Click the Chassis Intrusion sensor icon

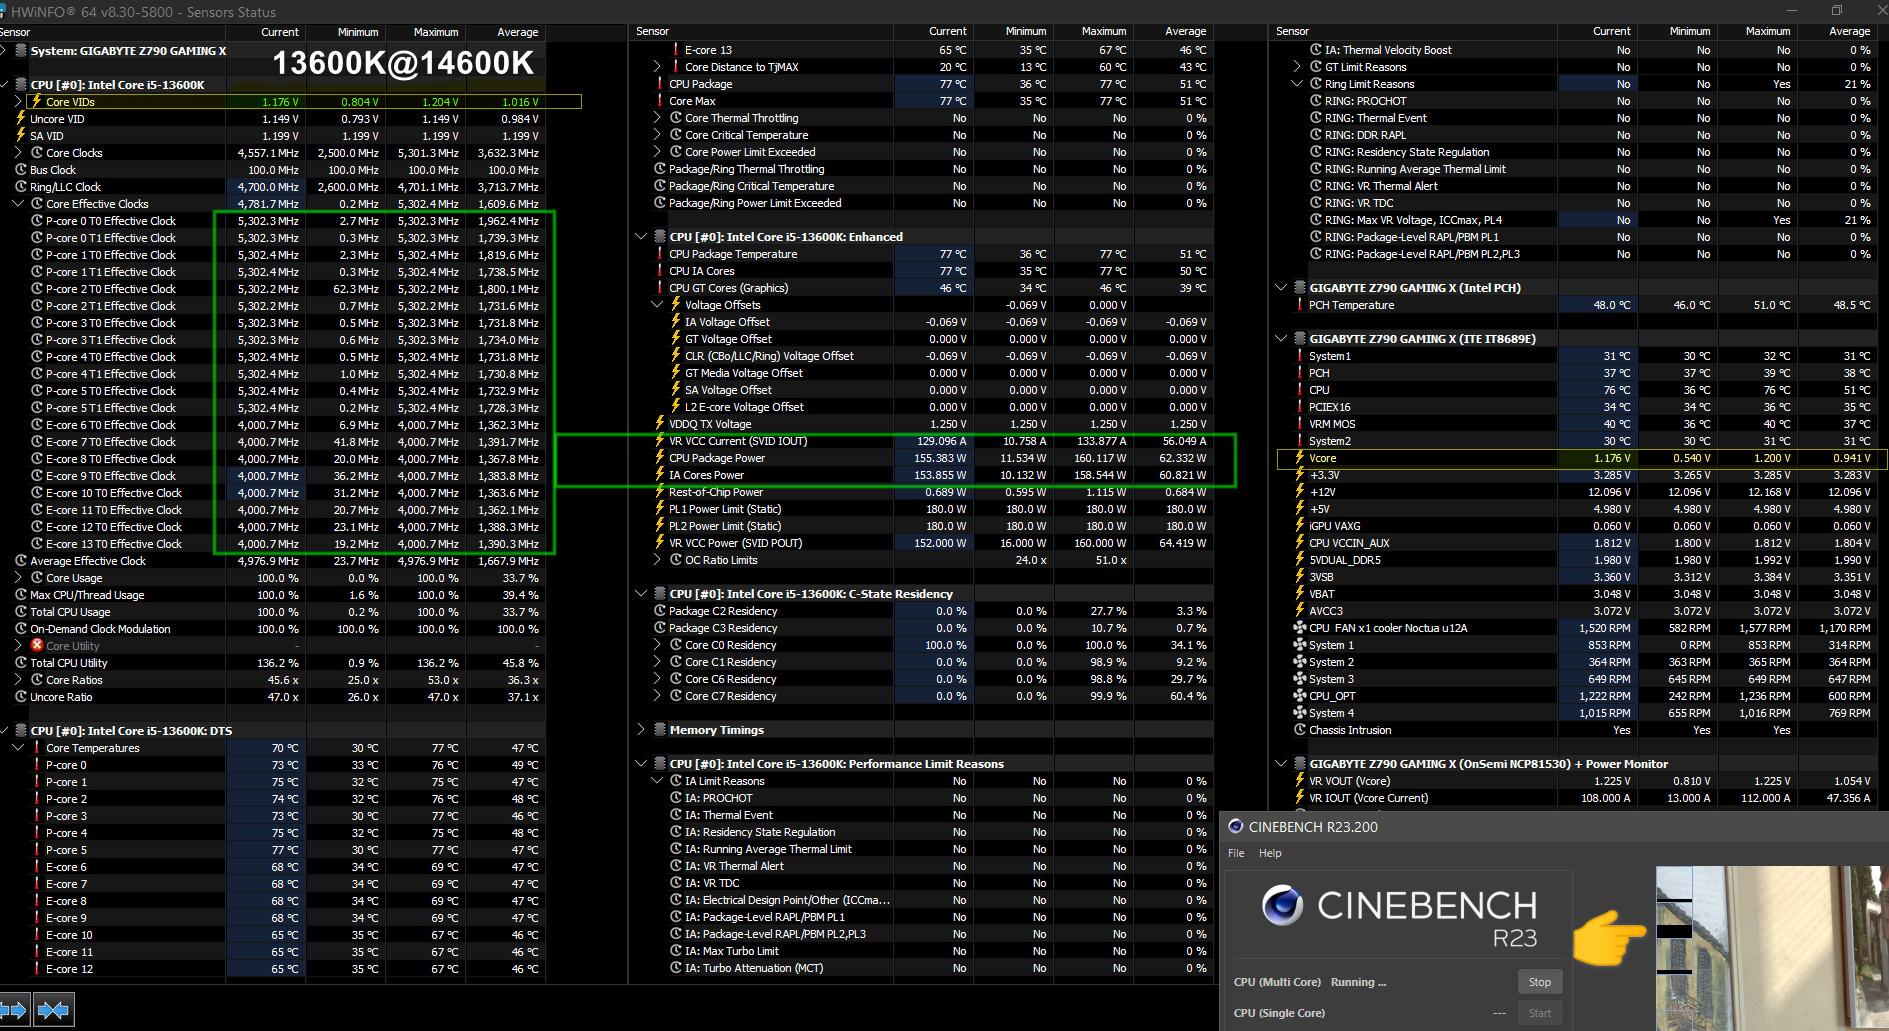[1300, 730]
